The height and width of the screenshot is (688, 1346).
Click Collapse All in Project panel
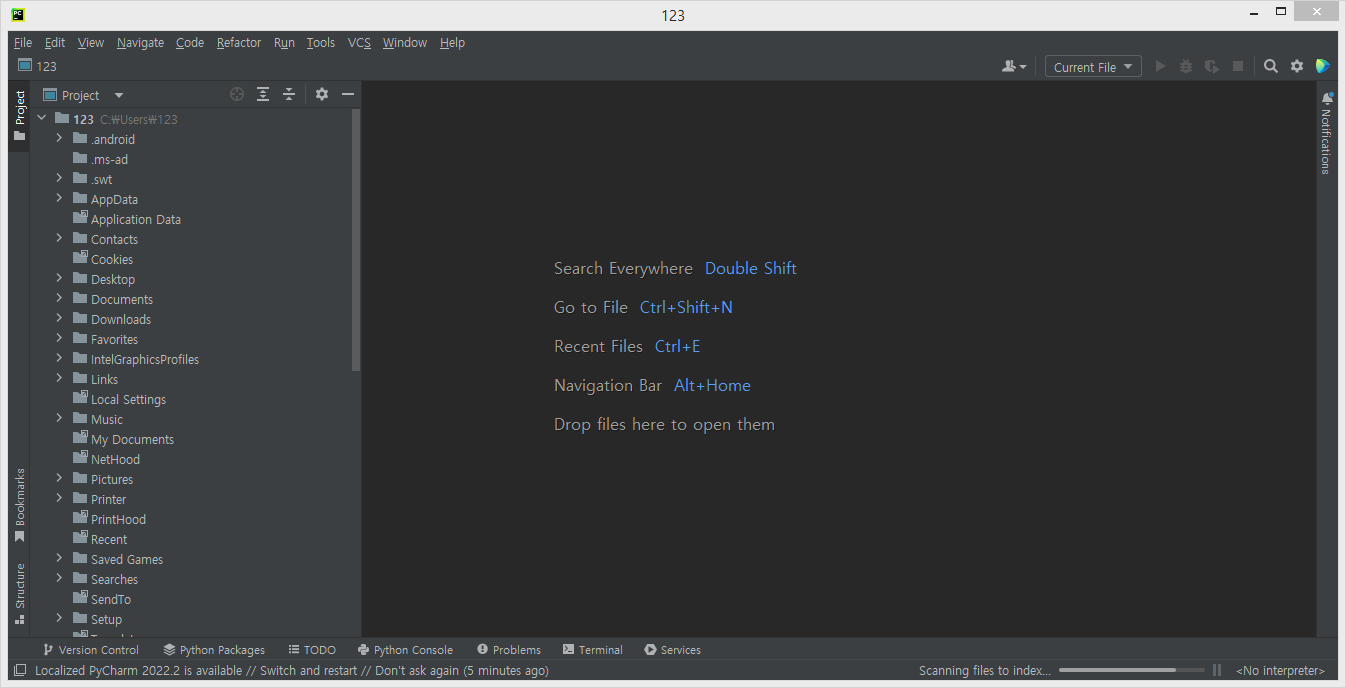289,94
